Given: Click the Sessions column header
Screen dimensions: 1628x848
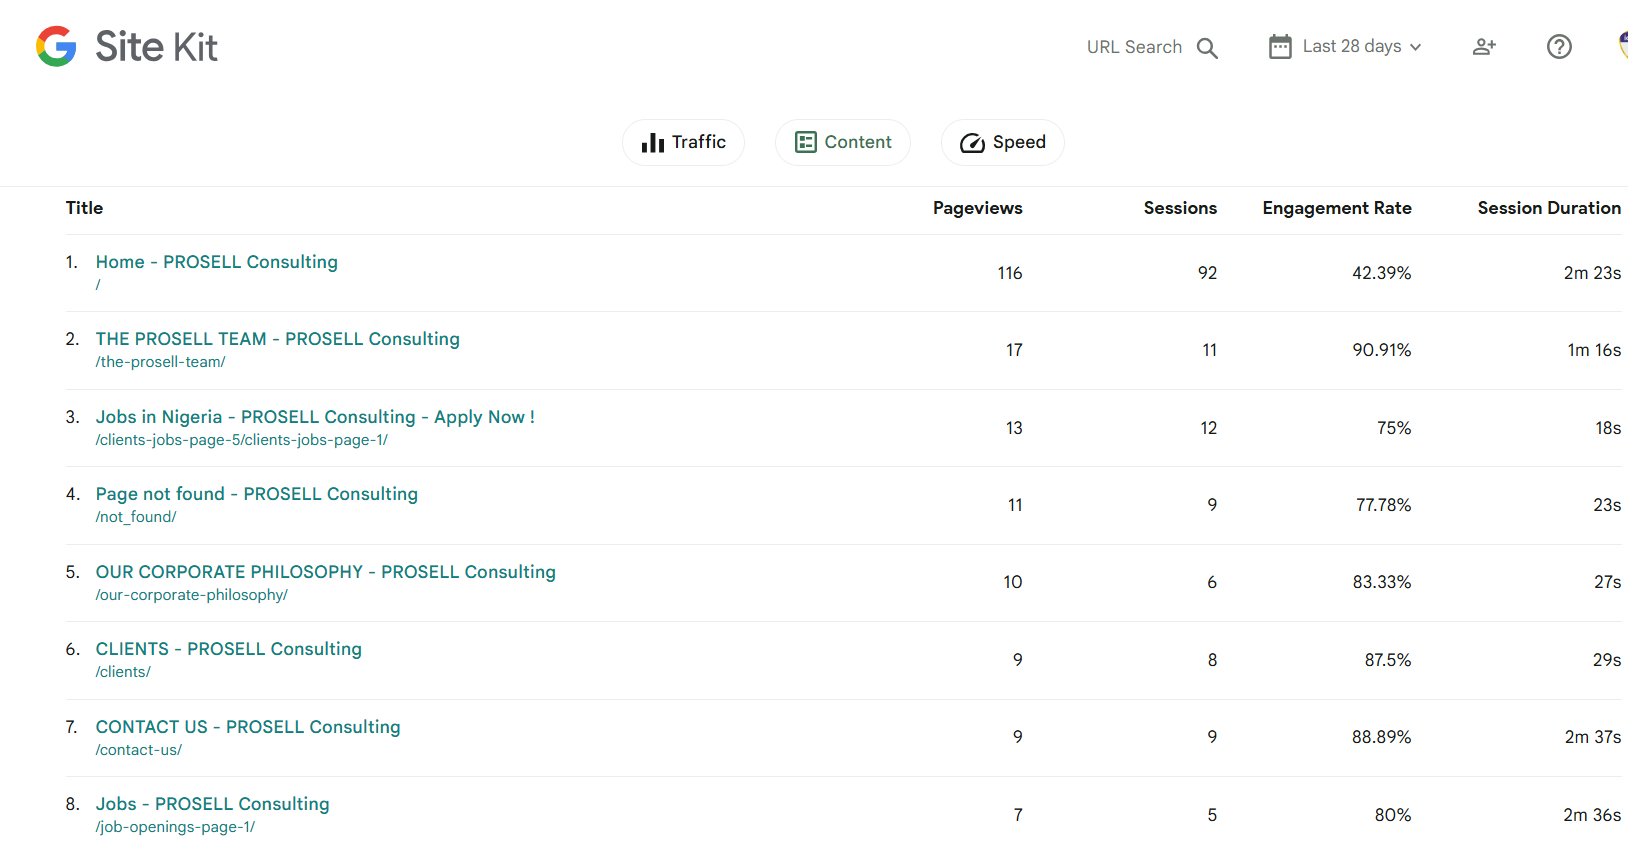Looking at the screenshot, I should click(1180, 208).
